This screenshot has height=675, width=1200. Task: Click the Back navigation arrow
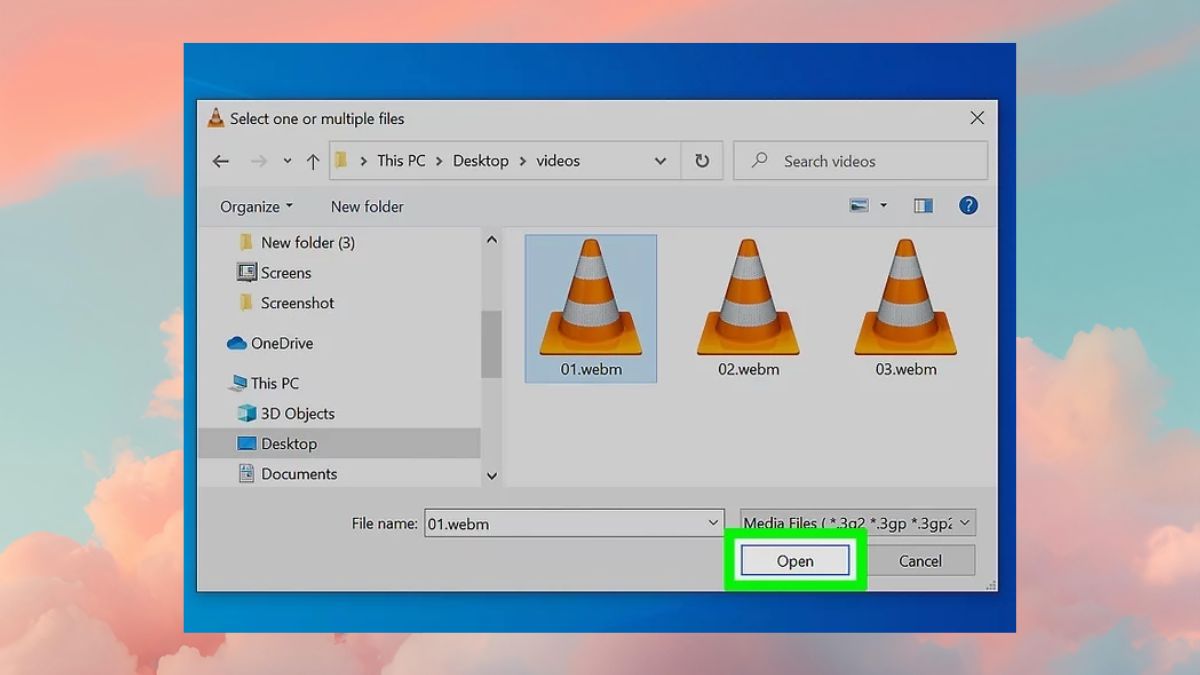point(221,161)
